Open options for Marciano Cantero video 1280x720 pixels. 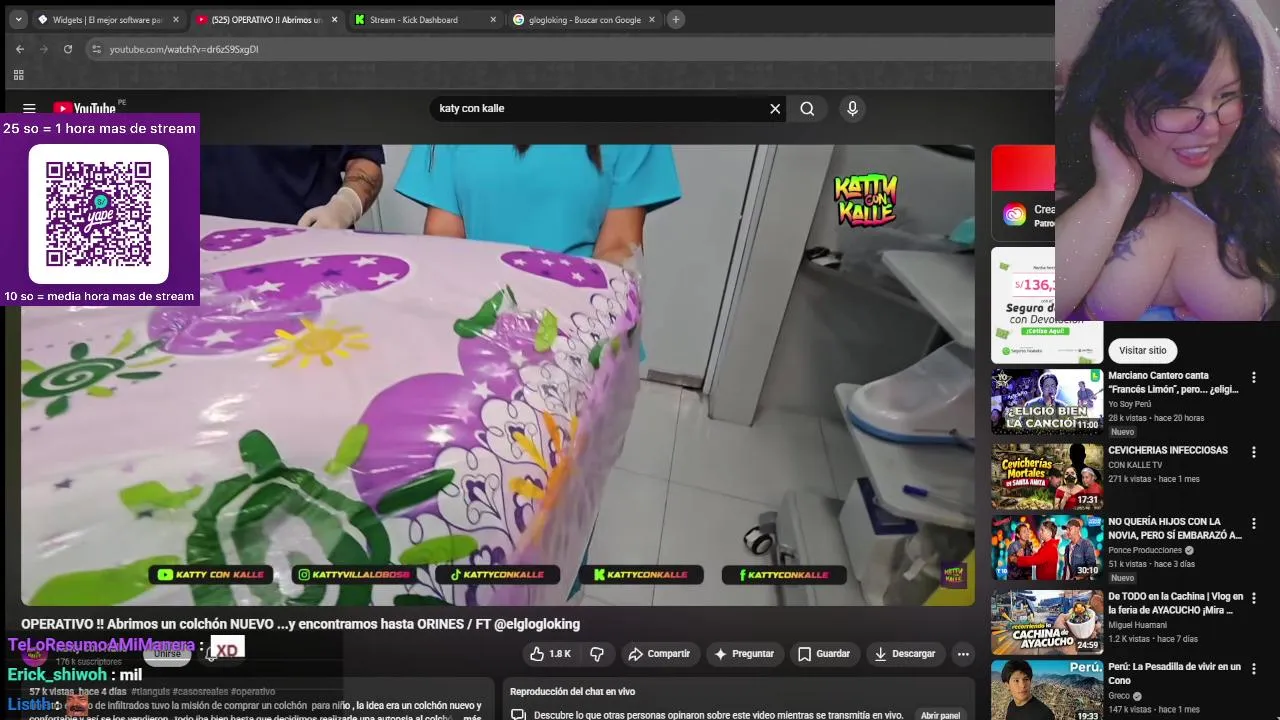click(1253, 378)
